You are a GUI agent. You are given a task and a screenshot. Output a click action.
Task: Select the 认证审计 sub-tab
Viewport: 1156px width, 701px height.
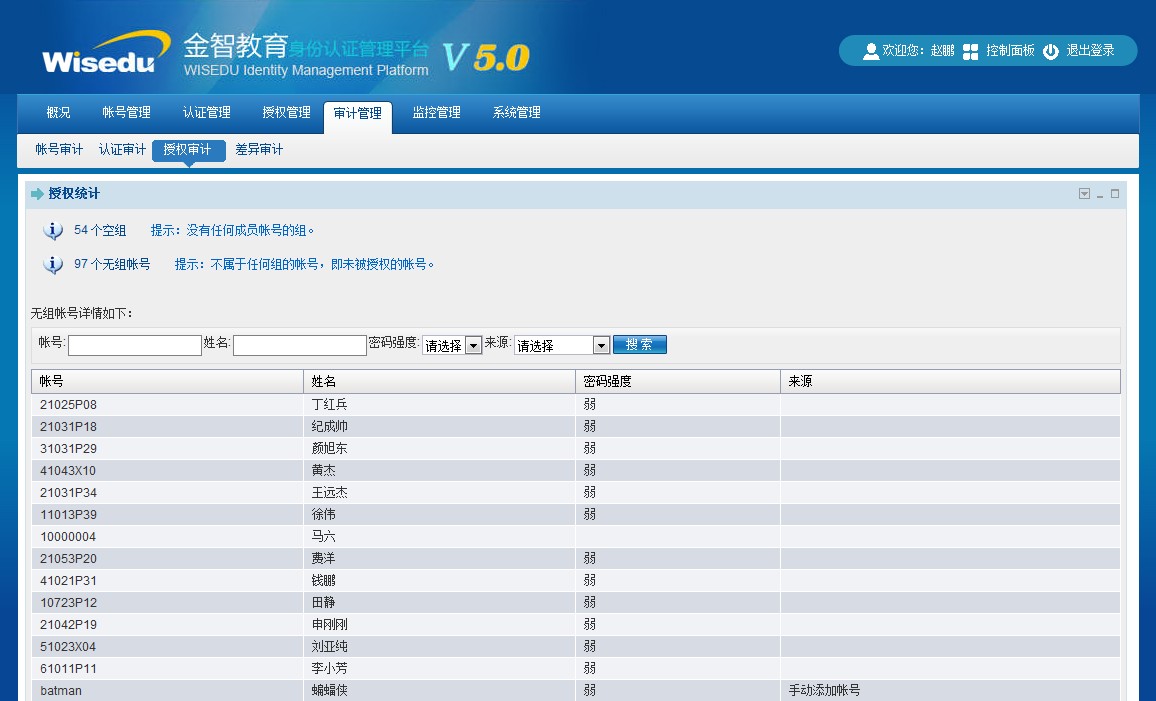(122, 150)
